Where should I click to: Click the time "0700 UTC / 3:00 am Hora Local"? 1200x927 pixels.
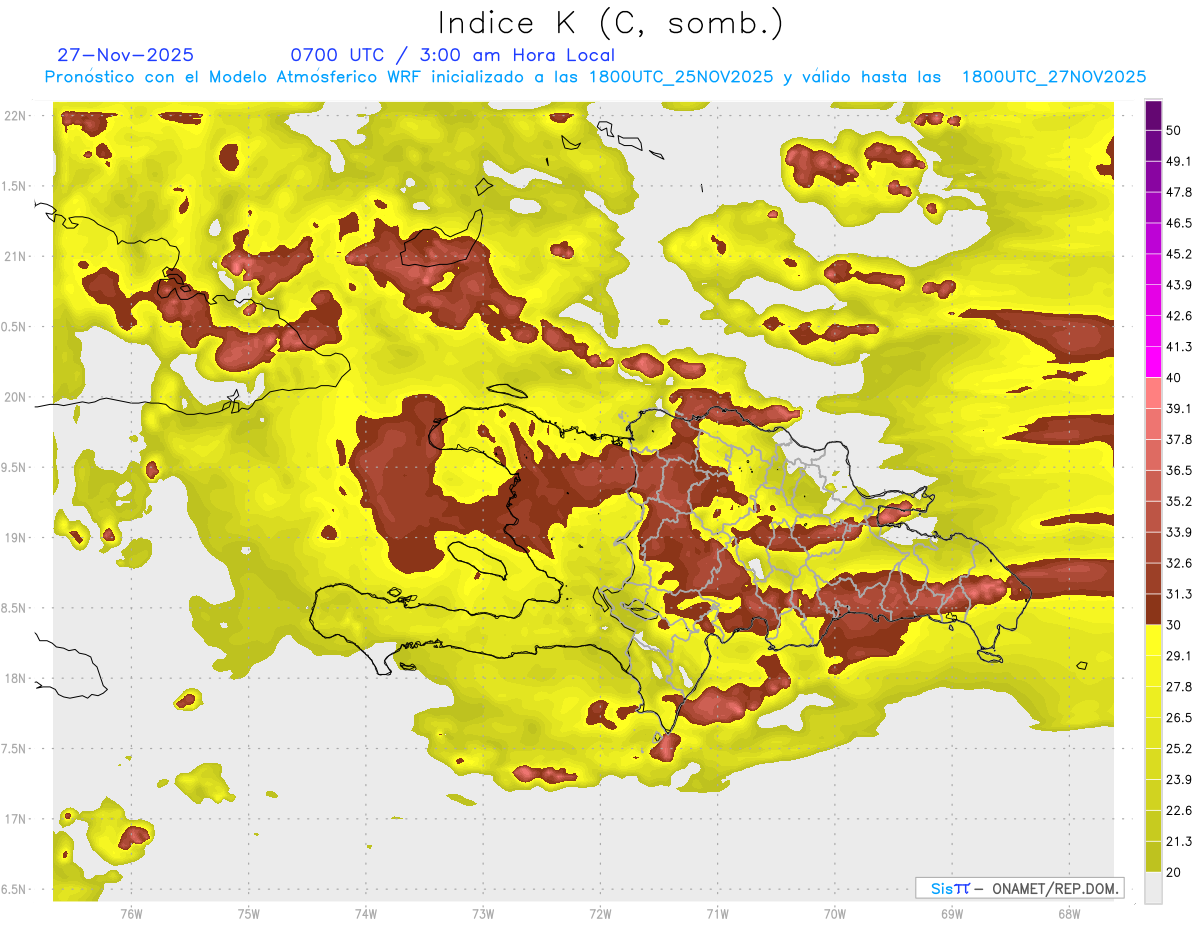click(x=452, y=55)
